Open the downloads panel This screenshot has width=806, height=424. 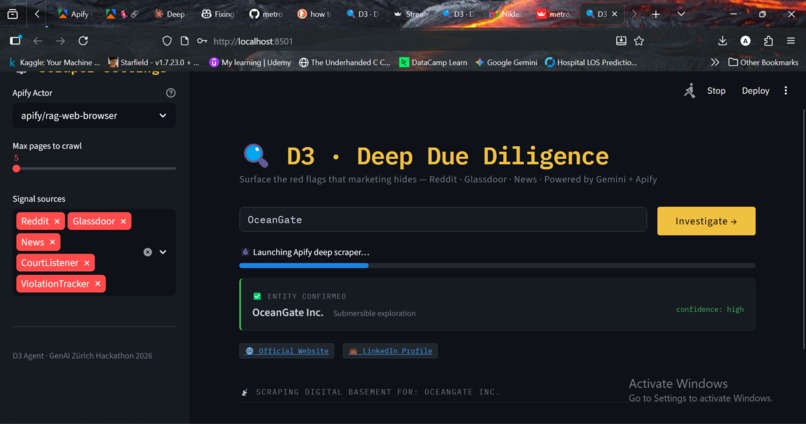(x=722, y=41)
